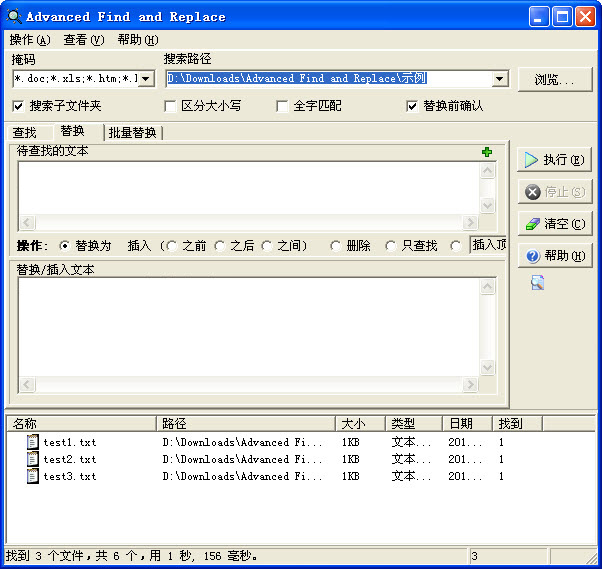
Task: Open the 操作 menu
Action: pyautogui.click(x=29, y=40)
